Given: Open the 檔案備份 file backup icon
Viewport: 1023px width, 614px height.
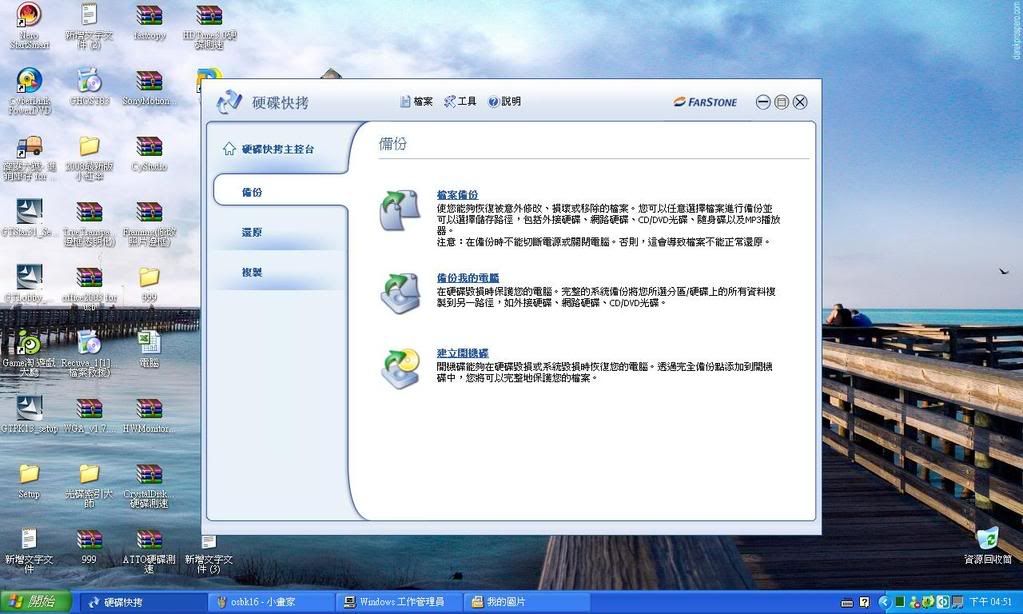Looking at the screenshot, I should tap(400, 210).
